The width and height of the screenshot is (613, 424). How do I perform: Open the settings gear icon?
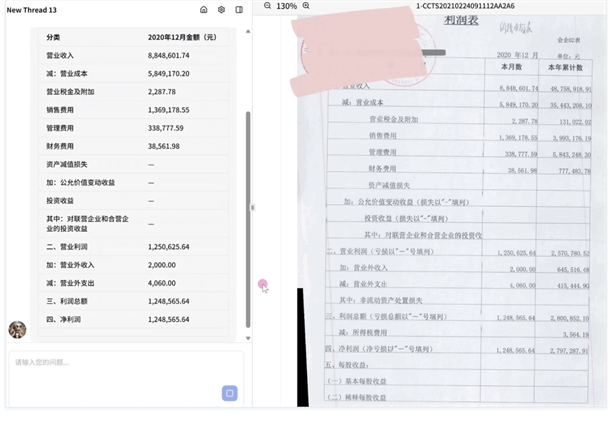click(x=221, y=10)
